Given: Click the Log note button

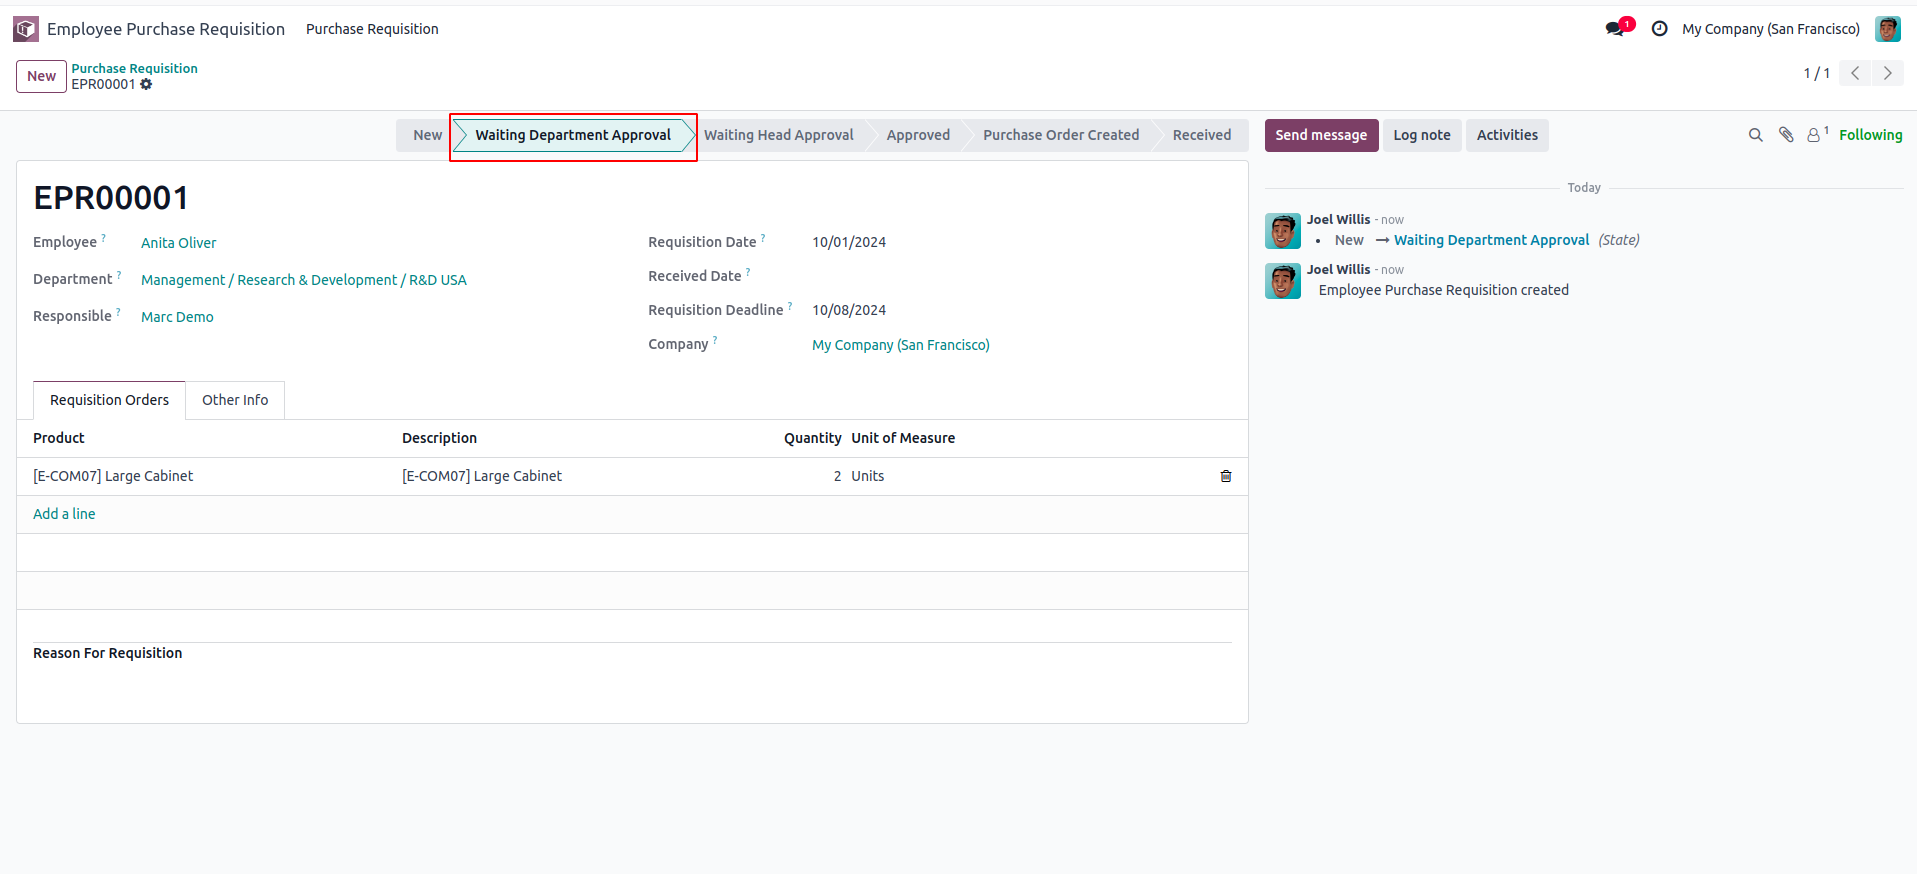Looking at the screenshot, I should click(x=1421, y=135).
